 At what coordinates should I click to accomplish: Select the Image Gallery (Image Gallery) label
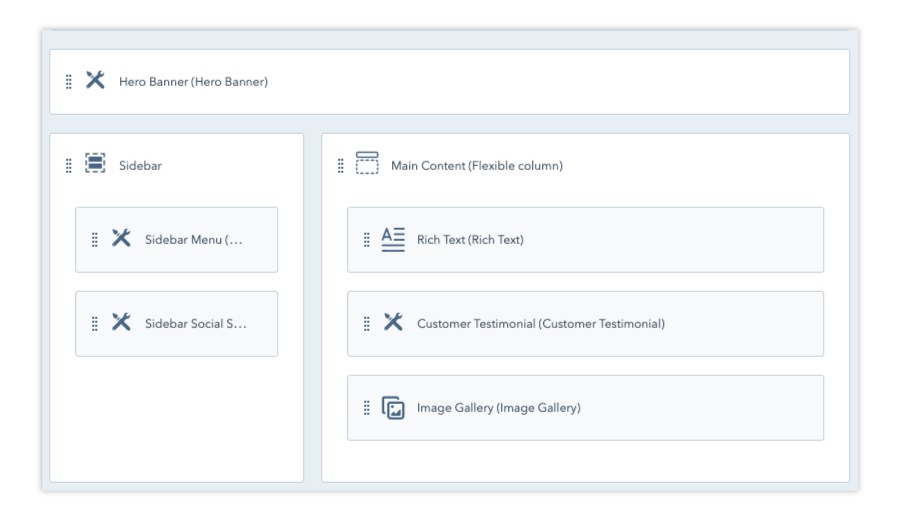498,408
